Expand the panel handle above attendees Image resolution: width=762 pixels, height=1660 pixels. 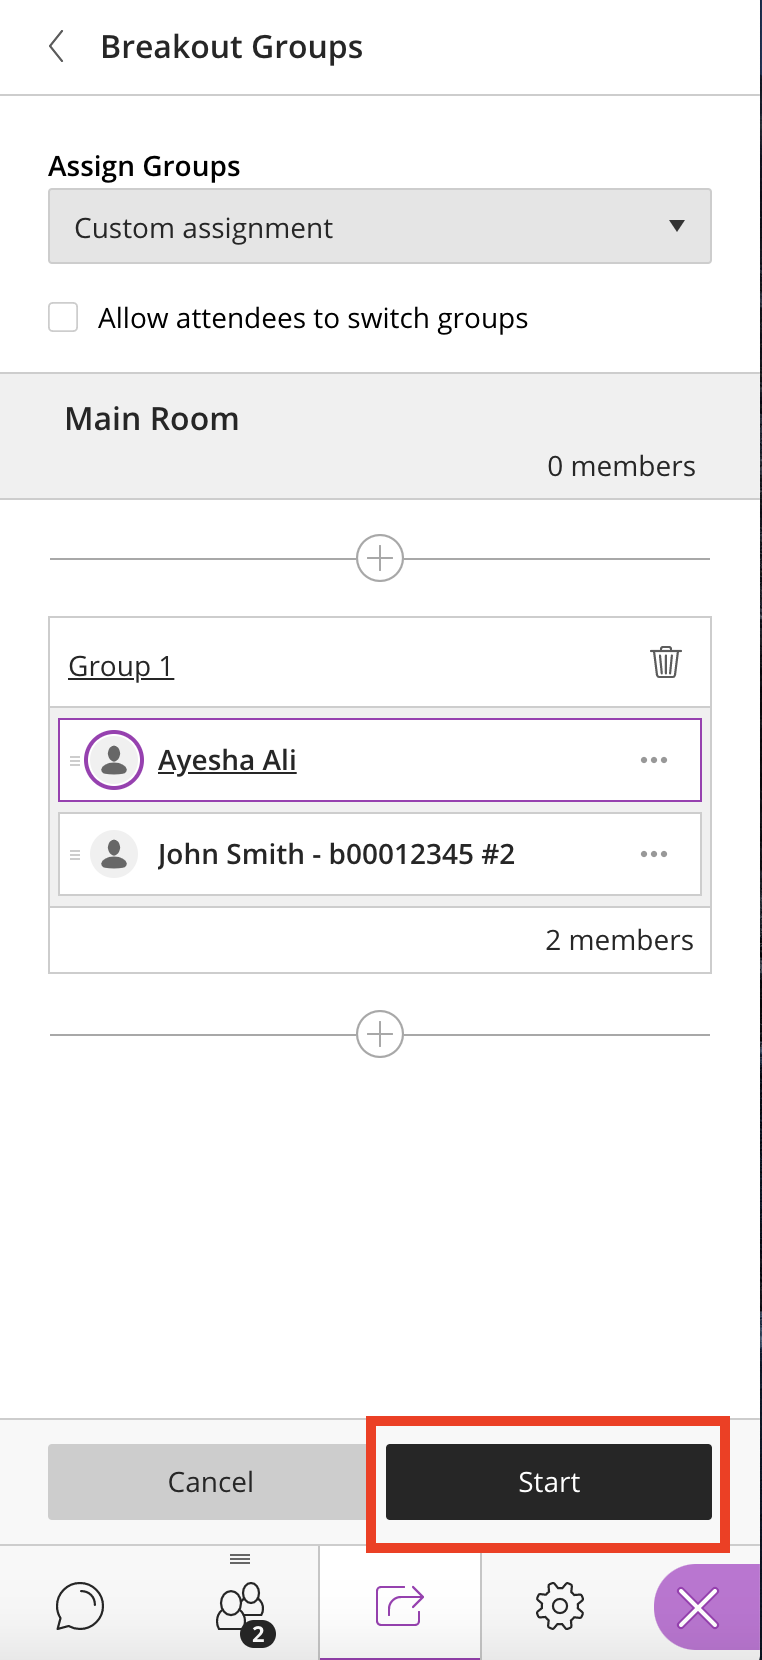(x=240, y=1559)
